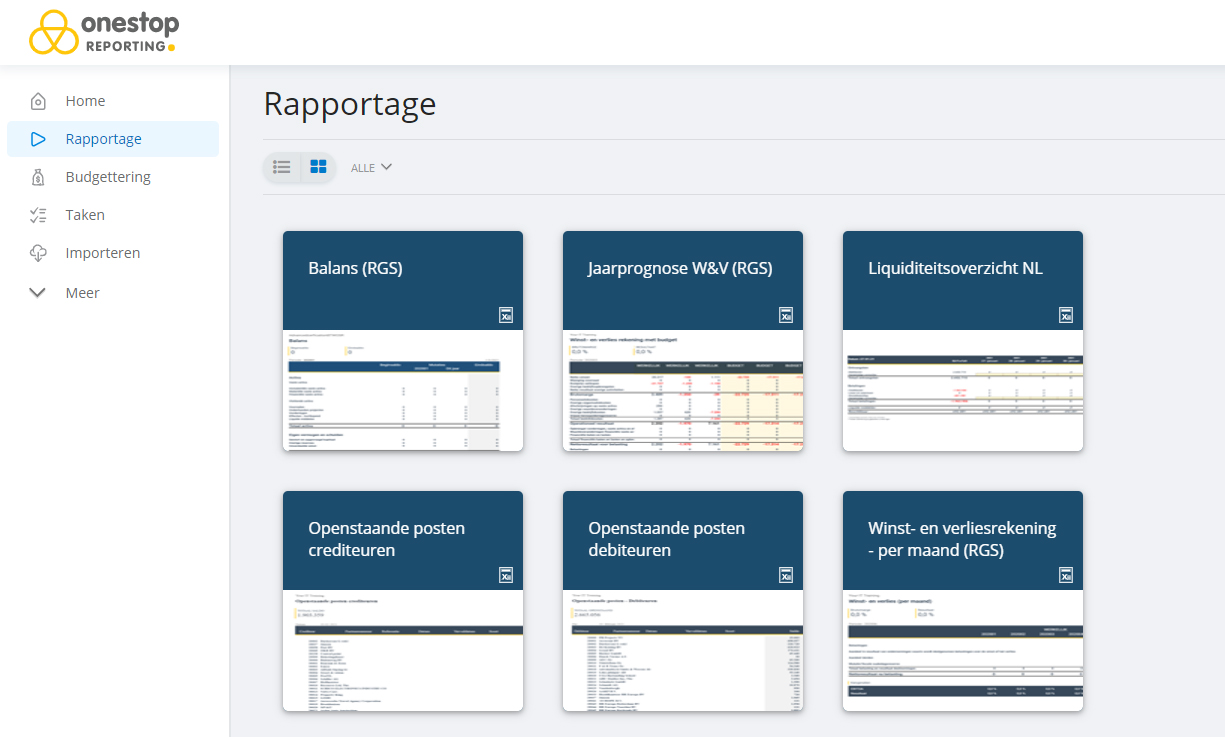Click Excel icon on Balans (RGS) card
1225x737 pixels.
506,315
